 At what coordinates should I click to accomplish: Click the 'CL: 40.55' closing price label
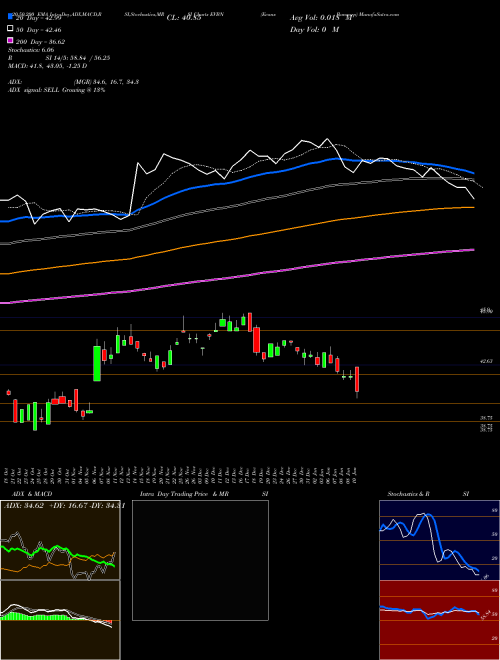[183, 18]
